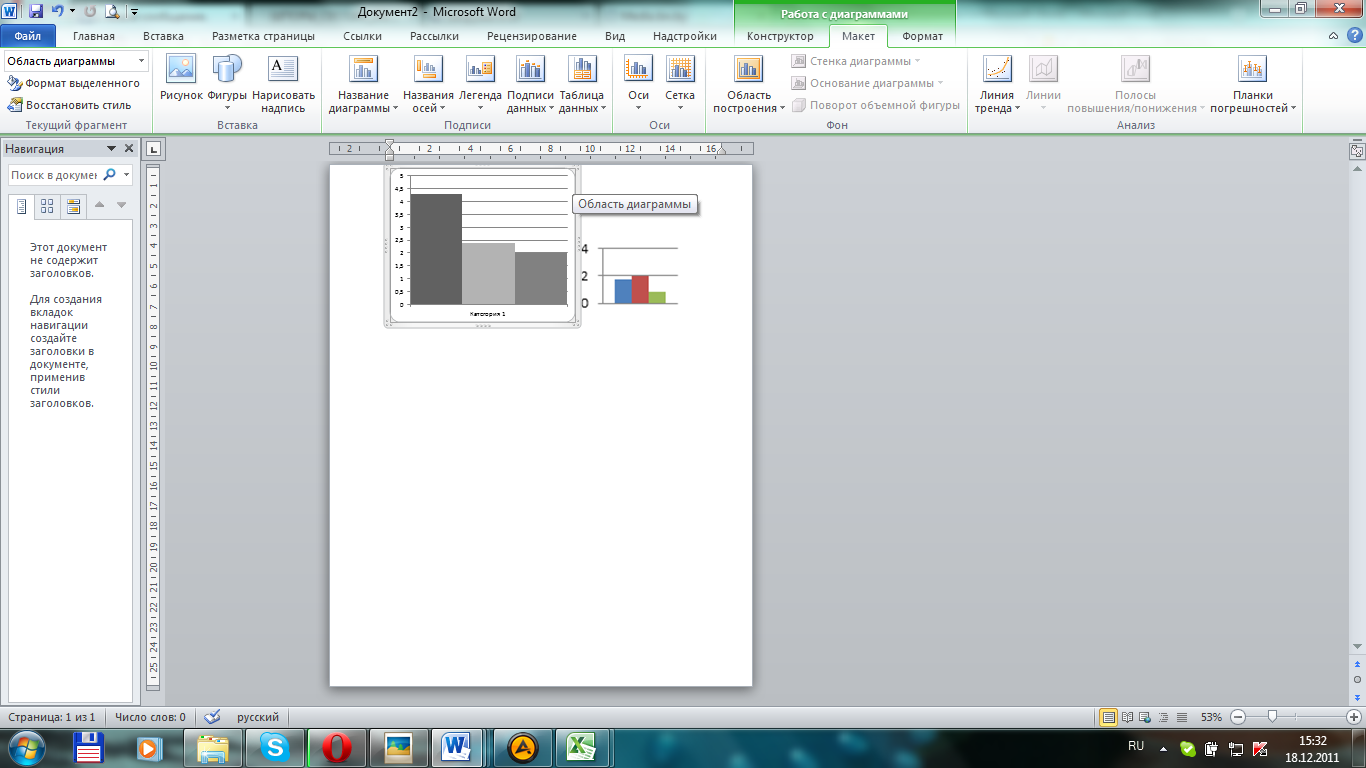
Task: Open the Линия тренда trendline options
Action: click(998, 84)
